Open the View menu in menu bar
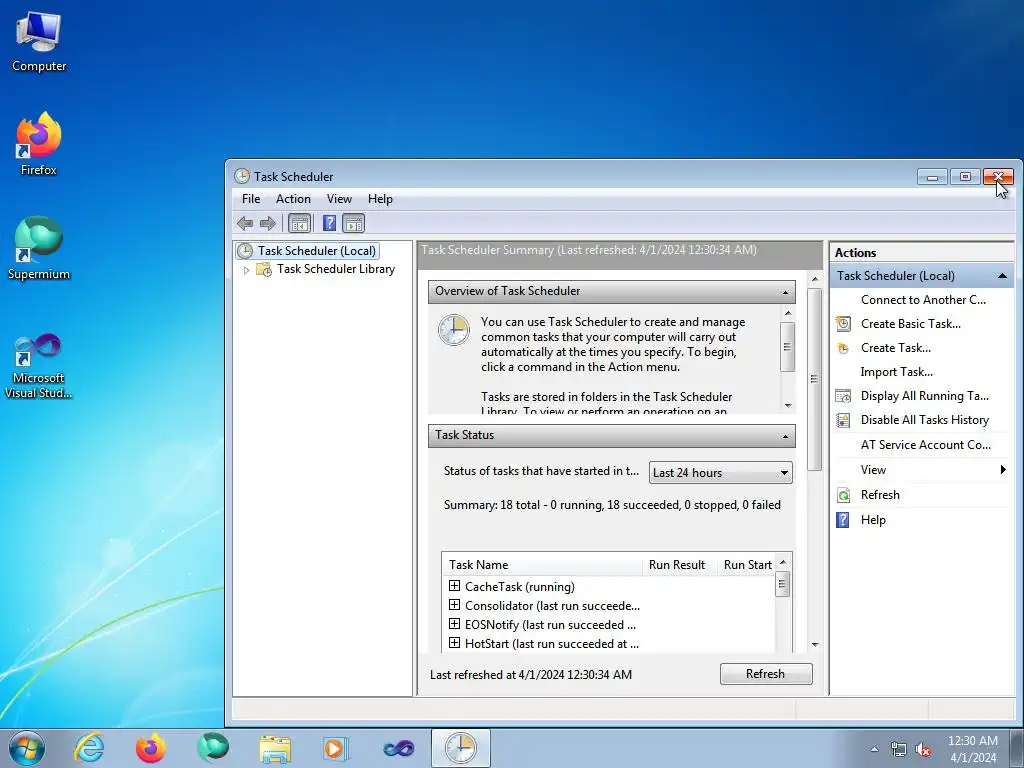The width and height of the screenshot is (1024, 768). (x=340, y=199)
